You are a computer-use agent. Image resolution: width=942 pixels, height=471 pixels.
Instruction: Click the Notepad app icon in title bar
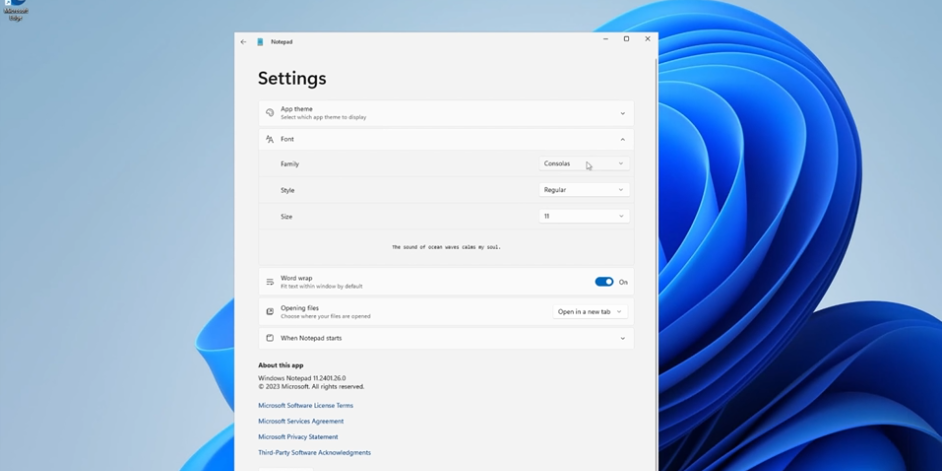[x=260, y=42]
